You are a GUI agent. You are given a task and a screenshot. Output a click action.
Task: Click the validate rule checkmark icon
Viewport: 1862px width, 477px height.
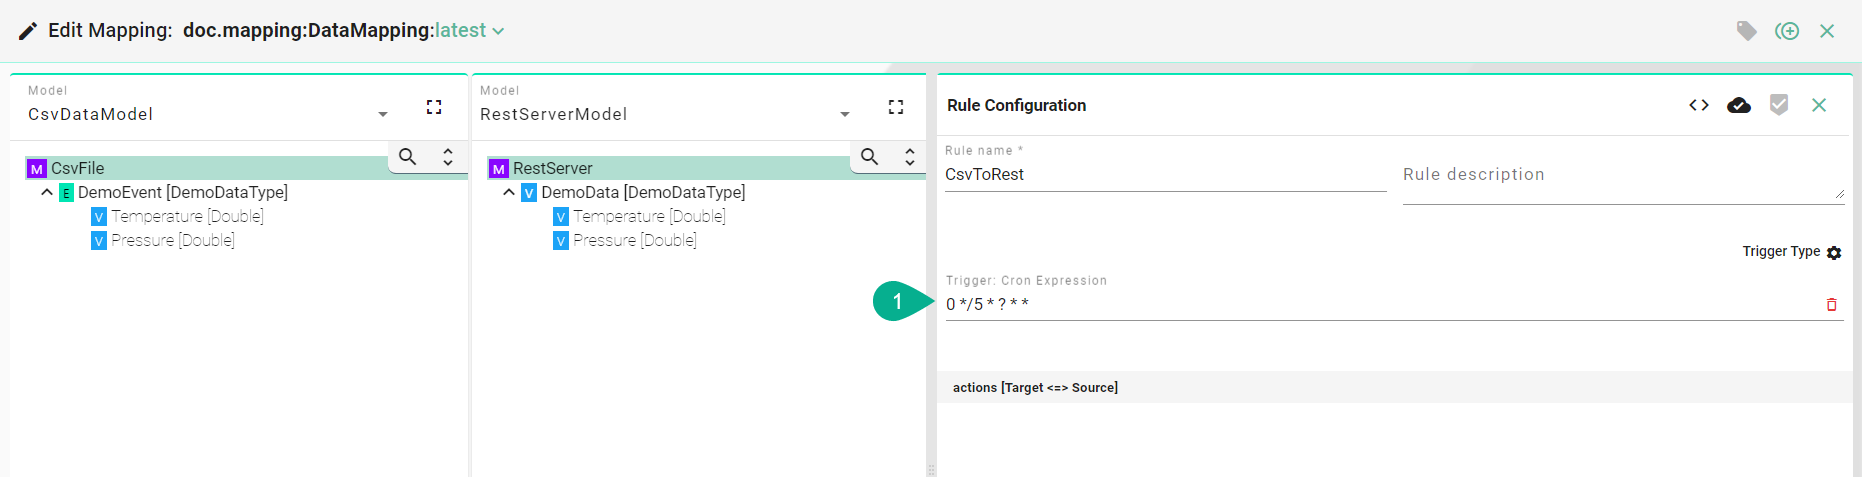click(1778, 105)
